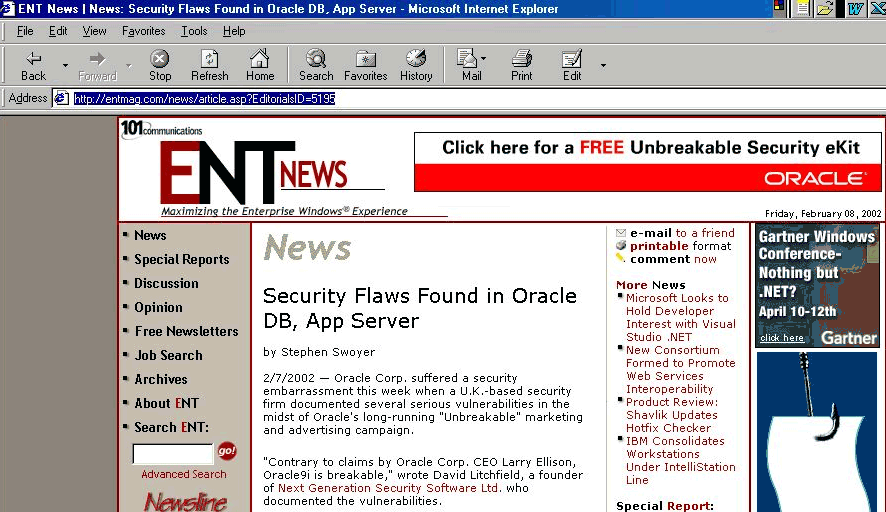886x512 pixels.
Task: Click the Back toolbar button
Action: click(x=33, y=66)
